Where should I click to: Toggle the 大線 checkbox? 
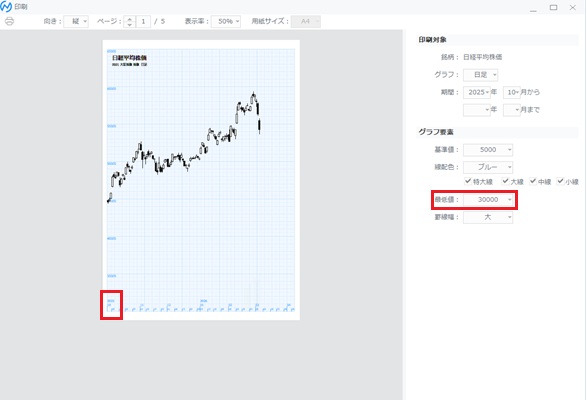point(505,181)
